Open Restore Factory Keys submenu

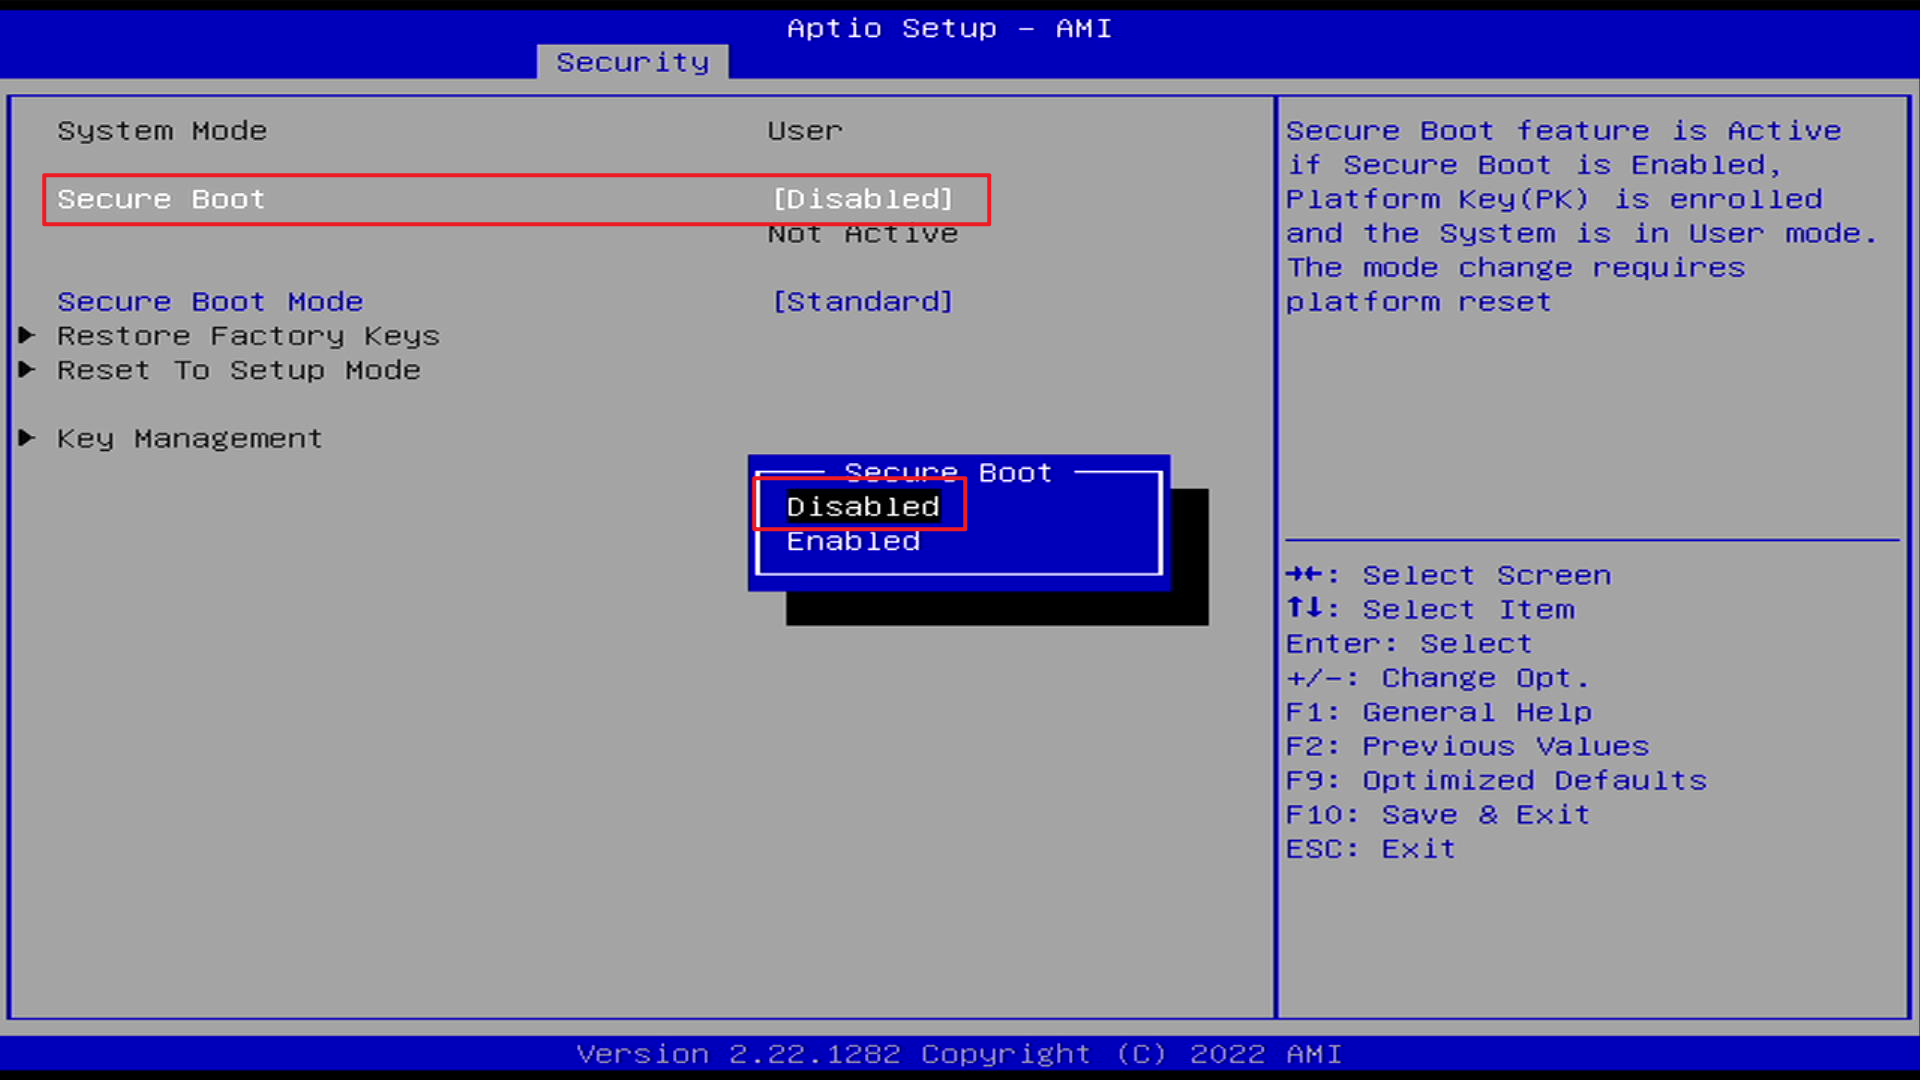pyautogui.click(x=248, y=336)
